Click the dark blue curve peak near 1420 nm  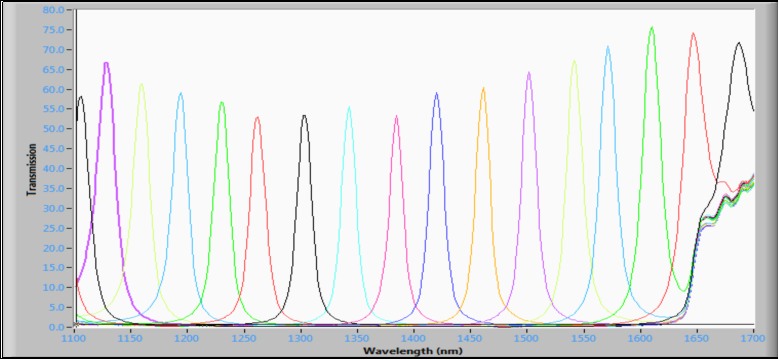point(436,94)
